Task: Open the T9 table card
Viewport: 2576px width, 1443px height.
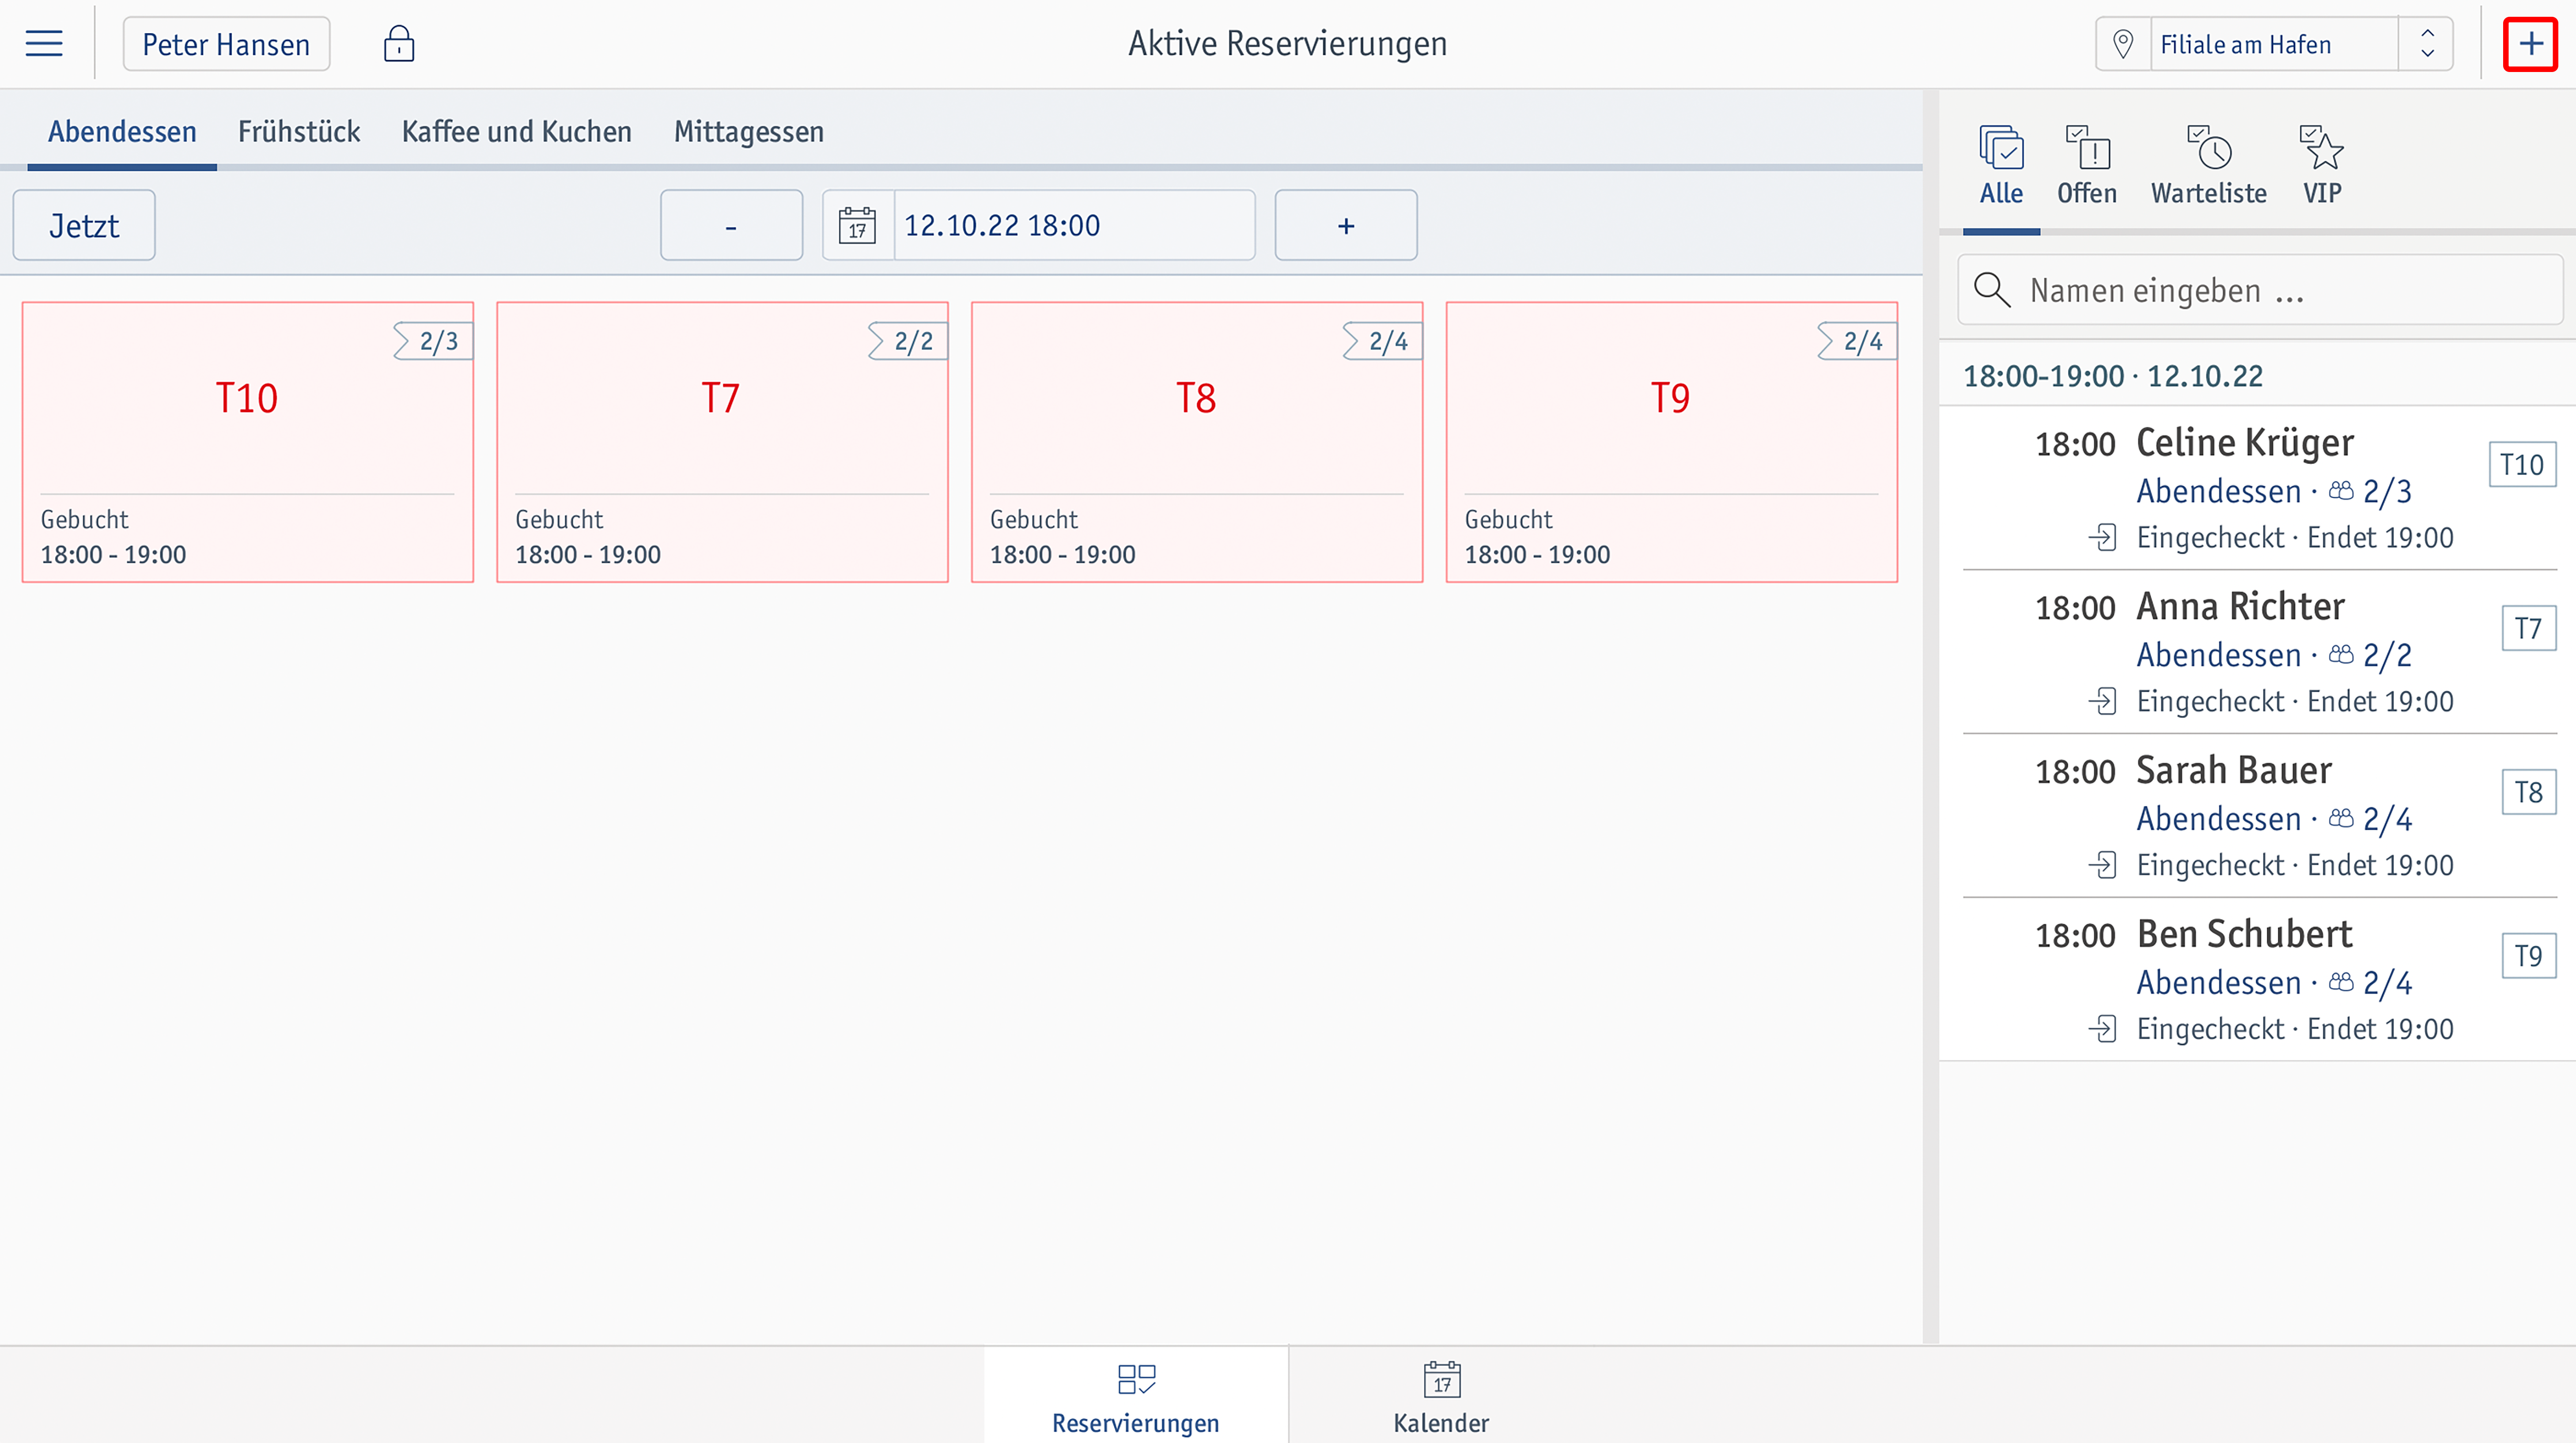Action: tap(1672, 442)
